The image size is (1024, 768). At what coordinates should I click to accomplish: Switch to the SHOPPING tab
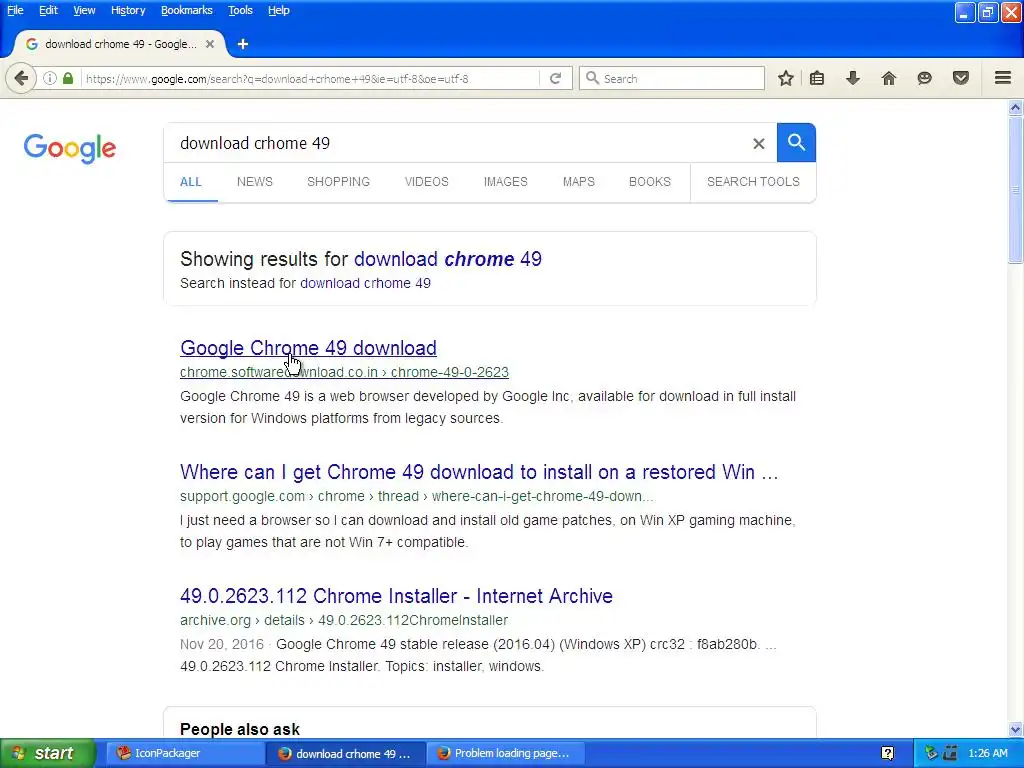(x=338, y=182)
